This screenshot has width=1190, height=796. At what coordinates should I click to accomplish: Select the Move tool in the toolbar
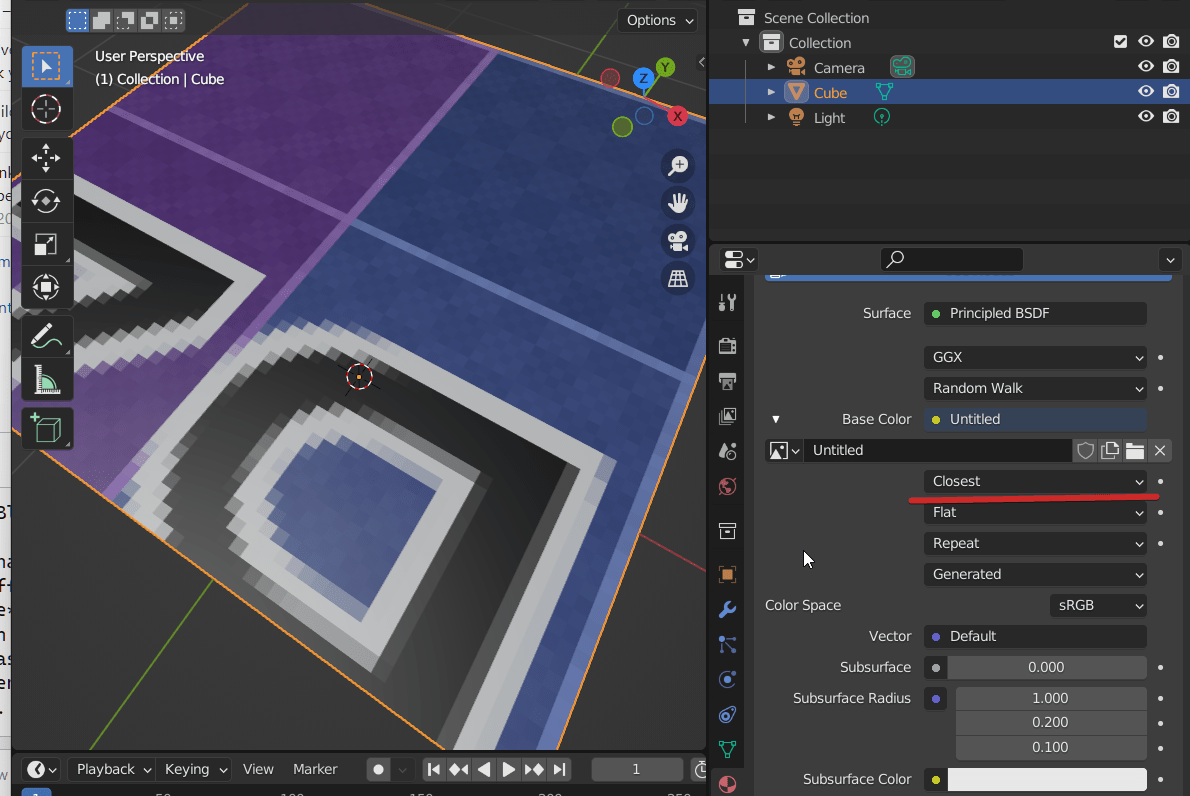pyautogui.click(x=46, y=157)
